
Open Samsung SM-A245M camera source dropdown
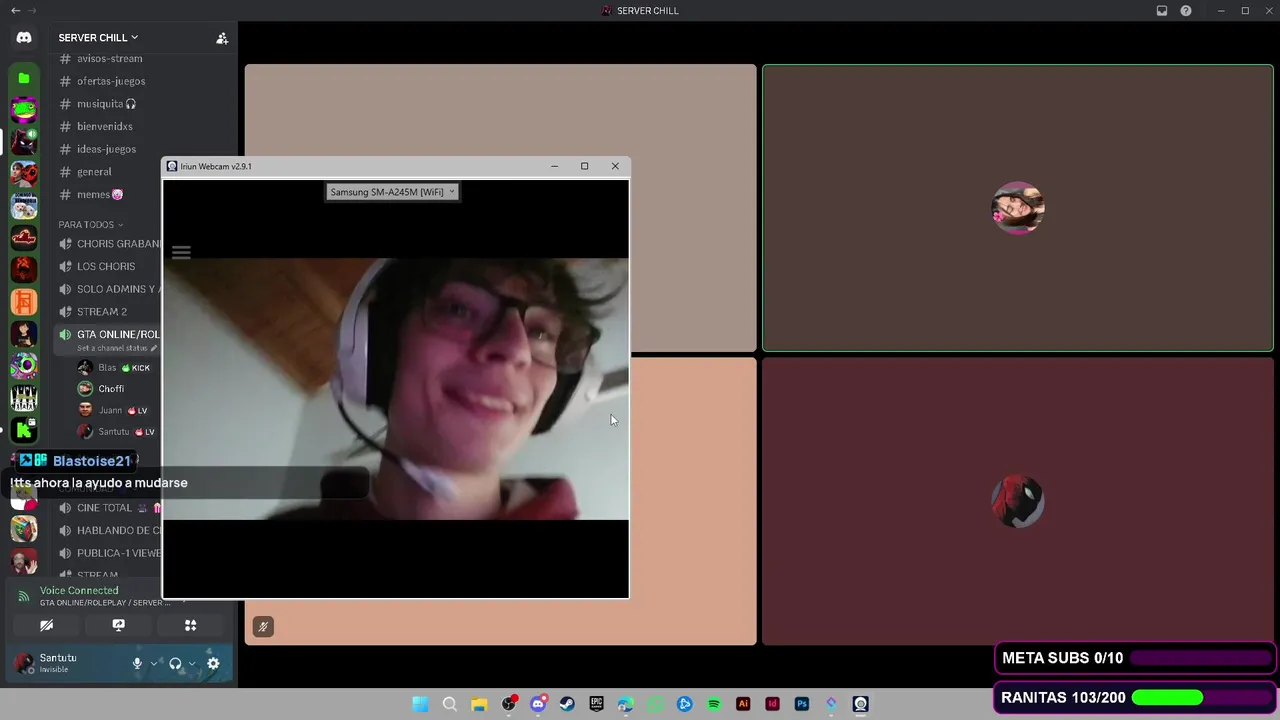point(392,192)
